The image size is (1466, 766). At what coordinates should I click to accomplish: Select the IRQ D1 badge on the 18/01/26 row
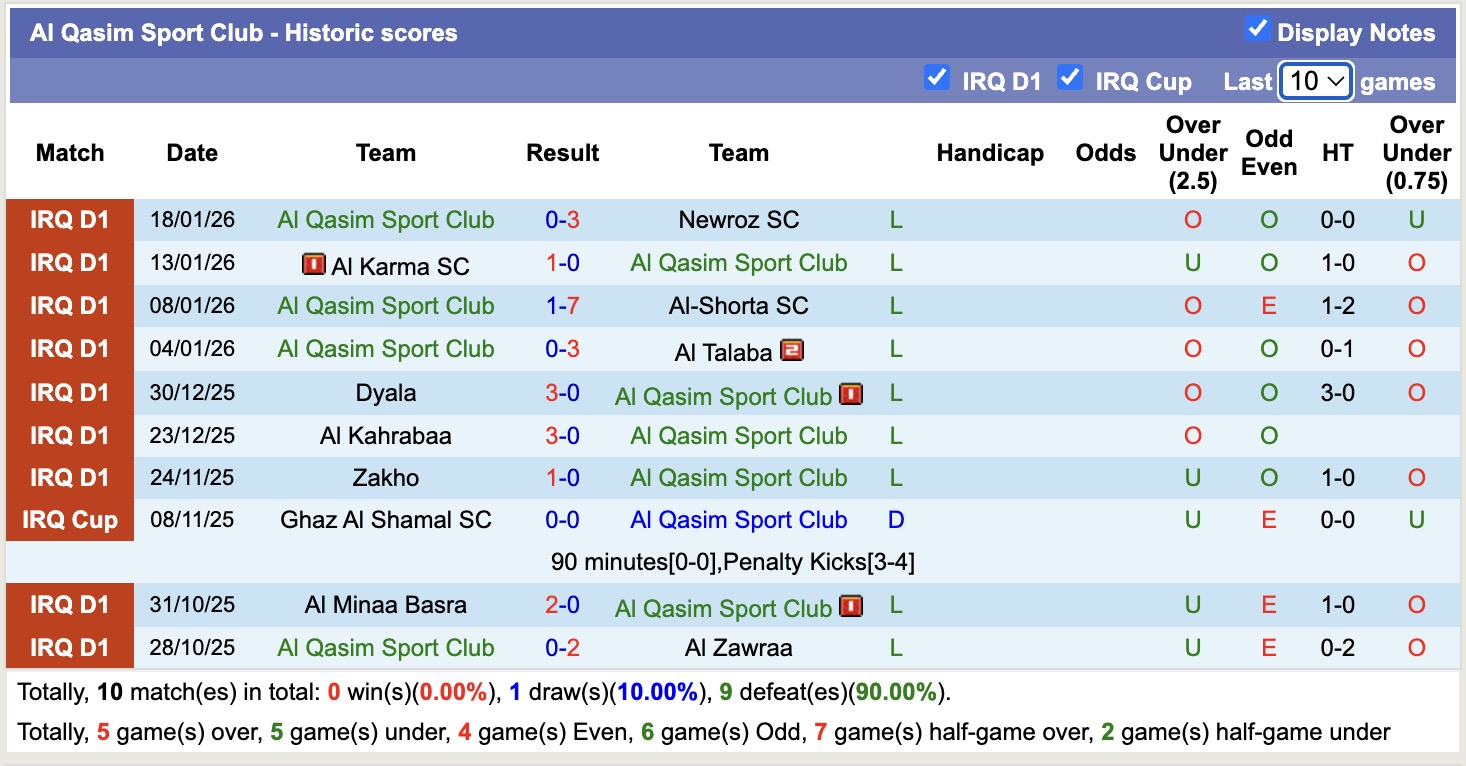[70, 220]
